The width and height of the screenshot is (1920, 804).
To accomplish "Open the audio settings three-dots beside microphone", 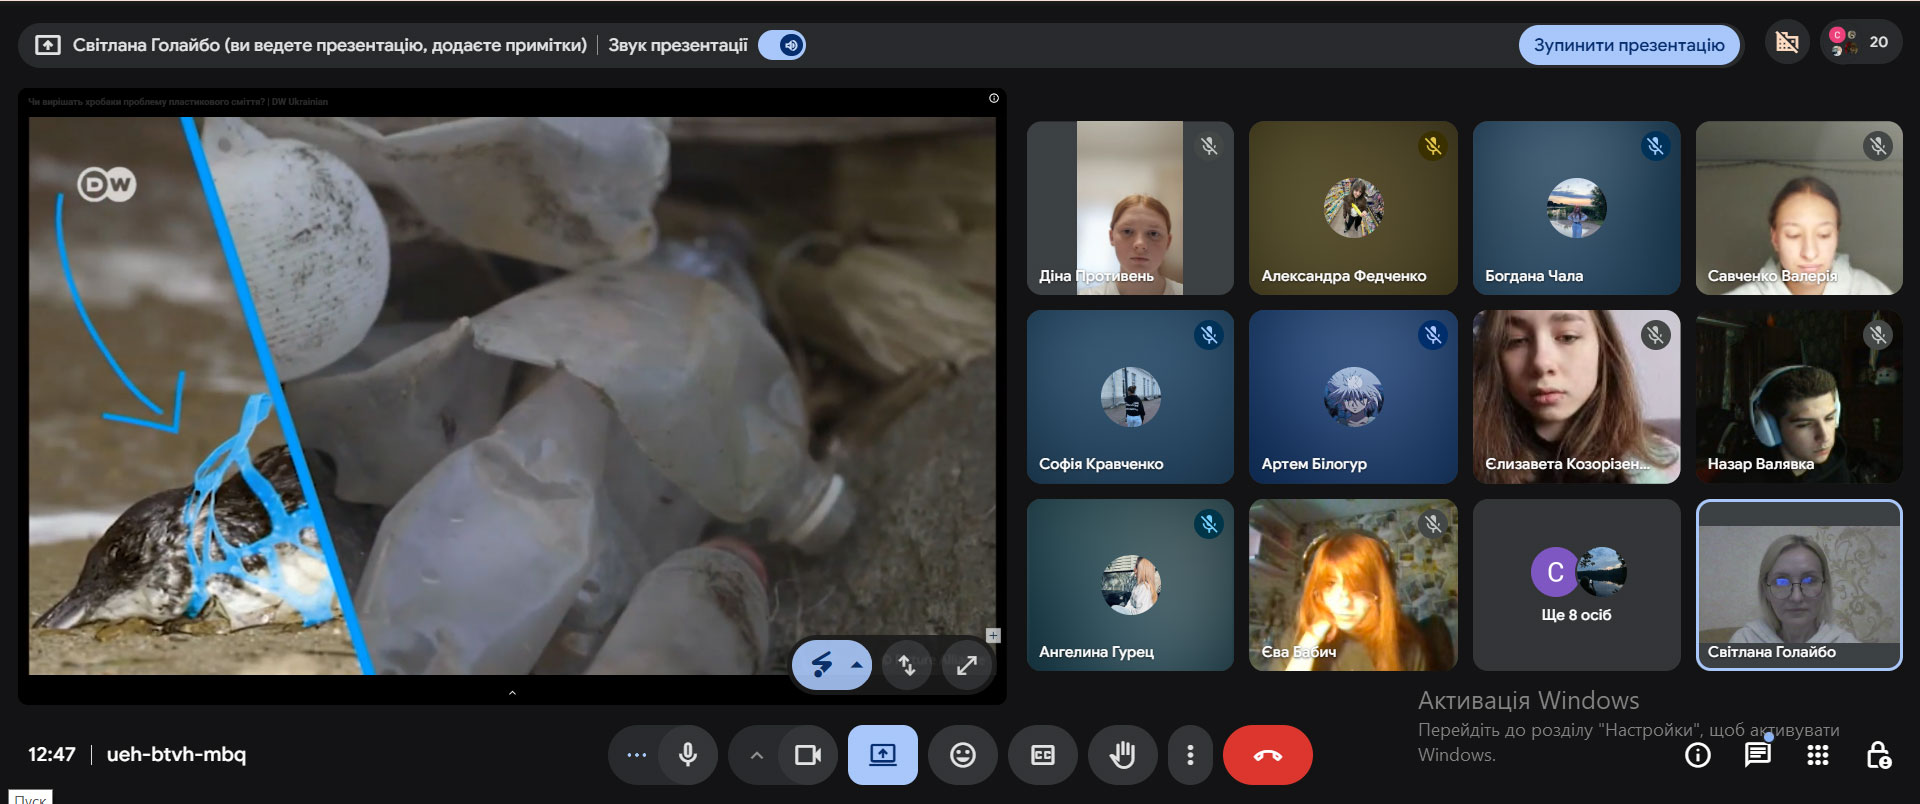I will click(x=636, y=755).
